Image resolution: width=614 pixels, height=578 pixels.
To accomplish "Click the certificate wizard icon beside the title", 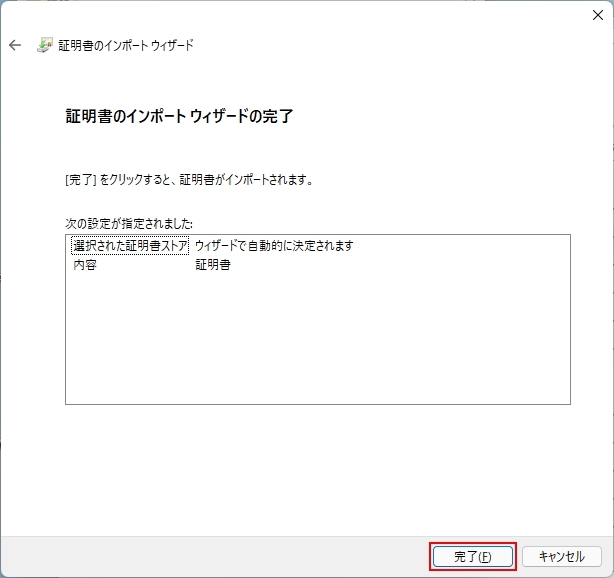I will [45, 46].
